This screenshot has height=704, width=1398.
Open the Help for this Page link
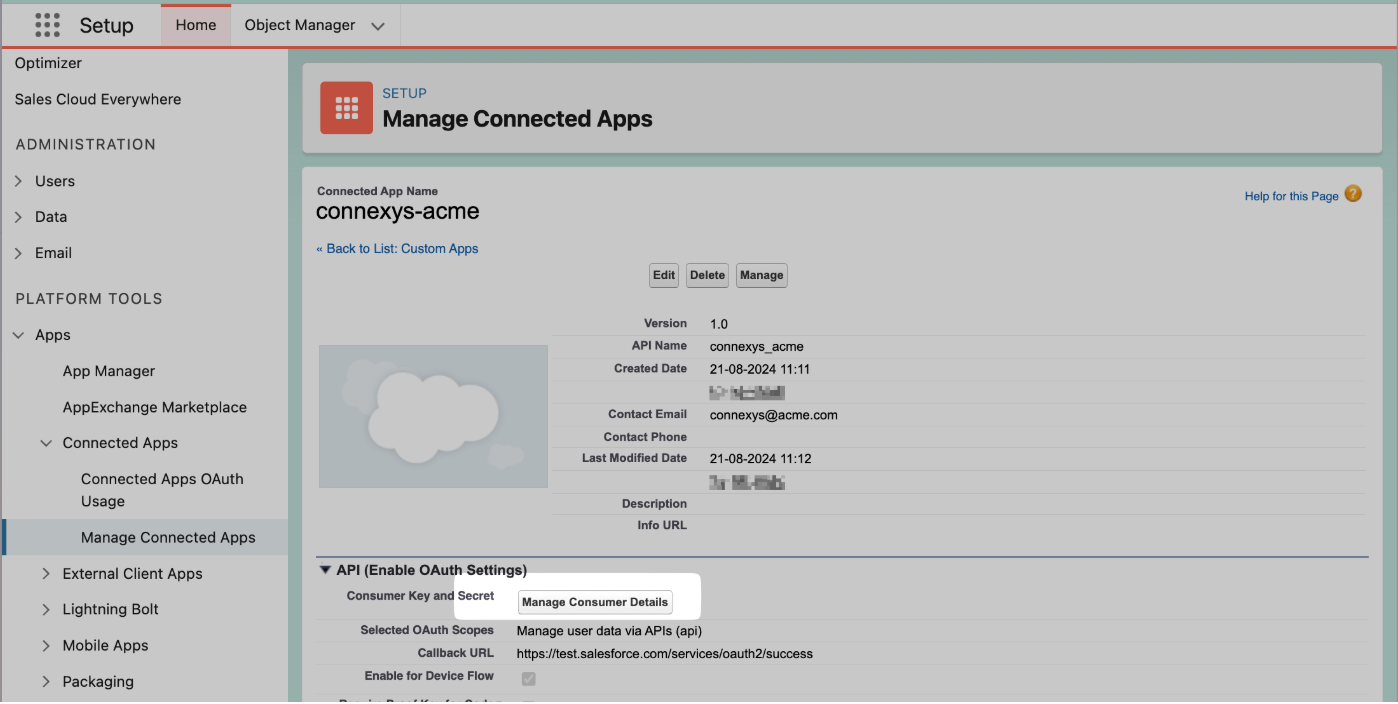tap(1291, 196)
